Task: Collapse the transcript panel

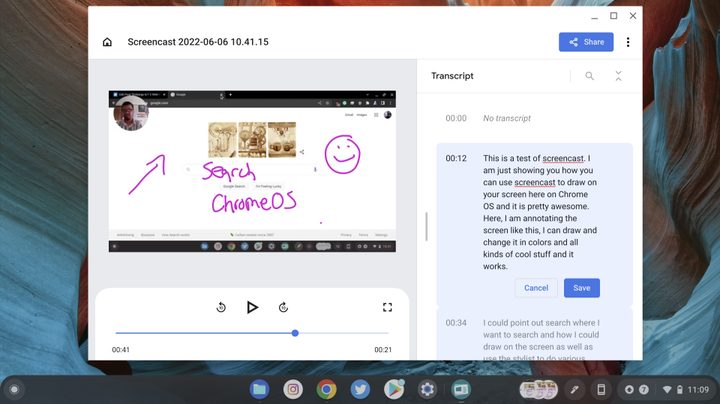Action: pos(619,76)
